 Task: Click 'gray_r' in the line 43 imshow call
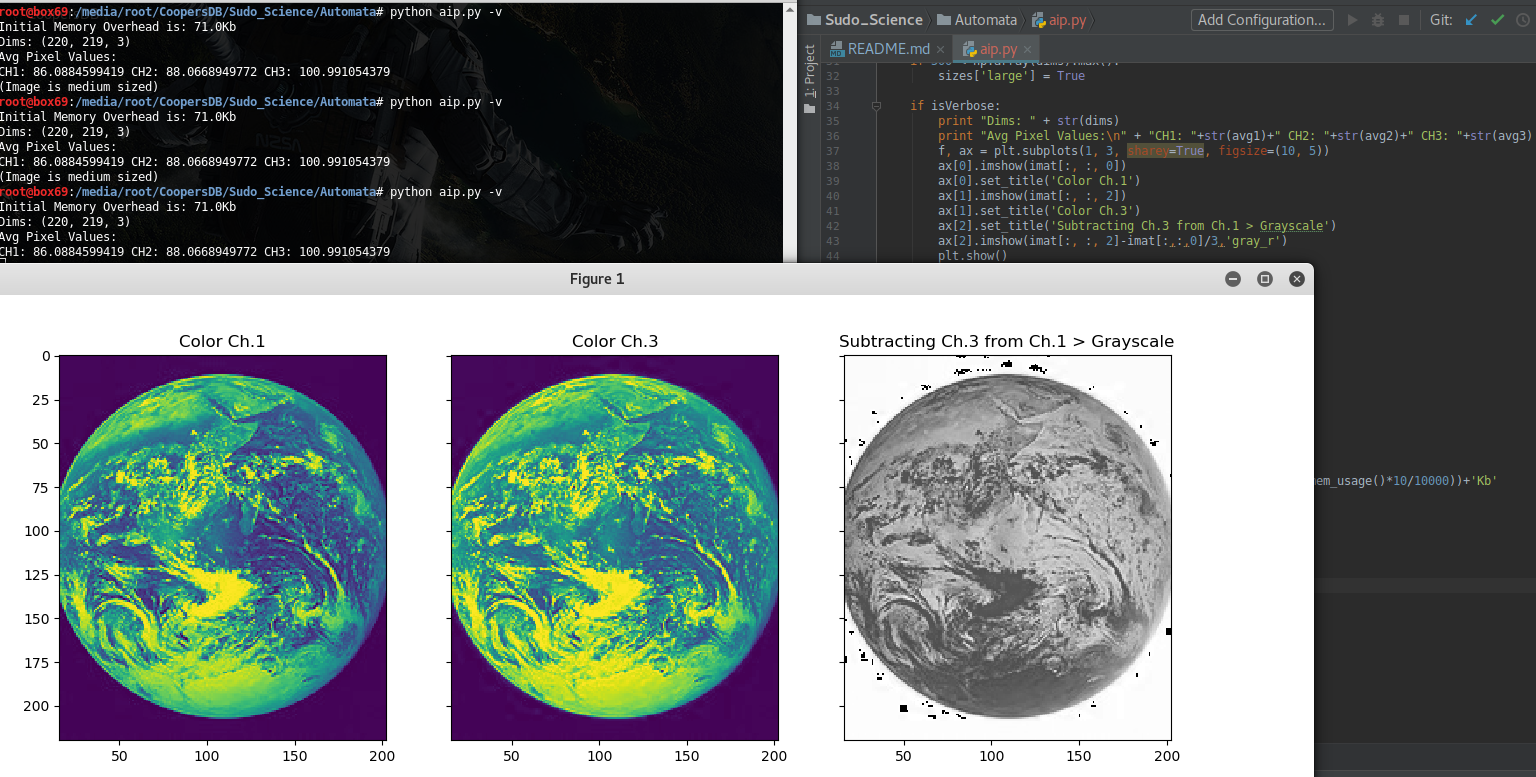[1254, 241]
